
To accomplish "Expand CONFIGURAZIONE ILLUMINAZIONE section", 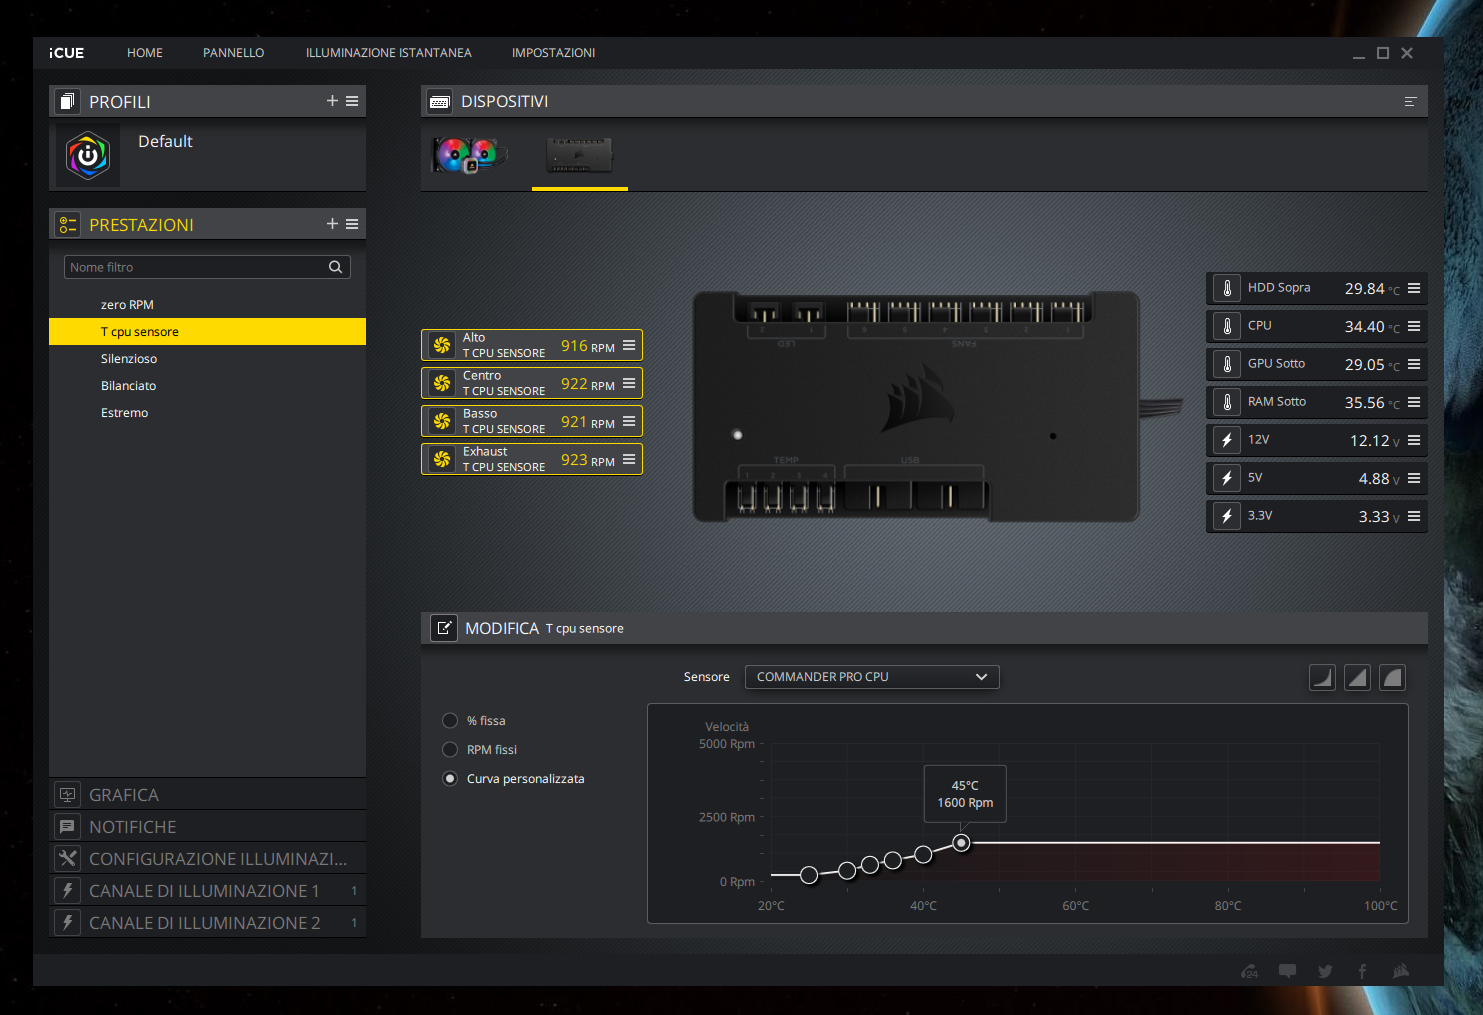I will click(207, 859).
